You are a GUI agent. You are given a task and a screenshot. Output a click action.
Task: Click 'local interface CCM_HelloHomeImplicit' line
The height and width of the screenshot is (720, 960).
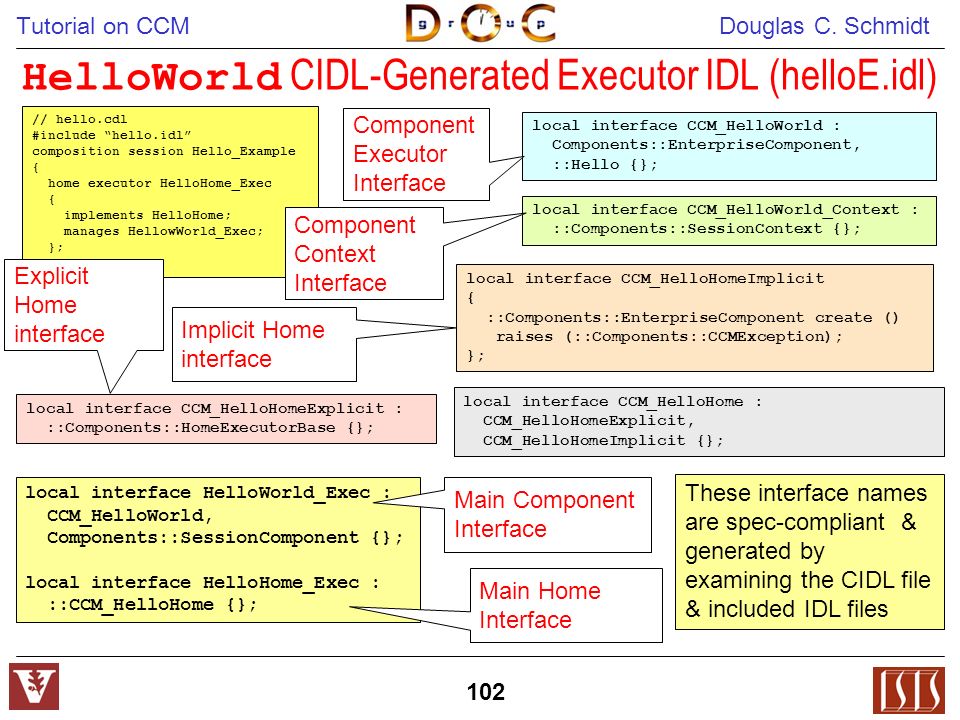pos(645,279)
